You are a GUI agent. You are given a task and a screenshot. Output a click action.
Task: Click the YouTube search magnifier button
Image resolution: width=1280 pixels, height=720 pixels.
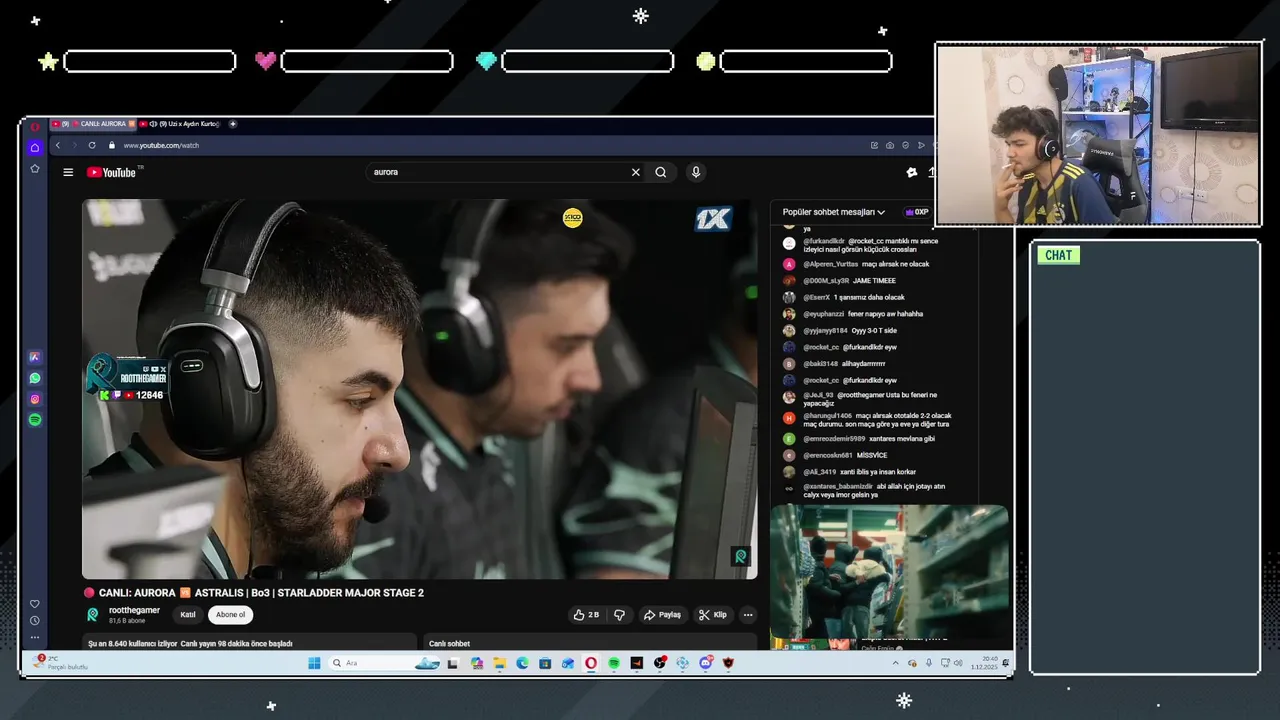(661, 172)
